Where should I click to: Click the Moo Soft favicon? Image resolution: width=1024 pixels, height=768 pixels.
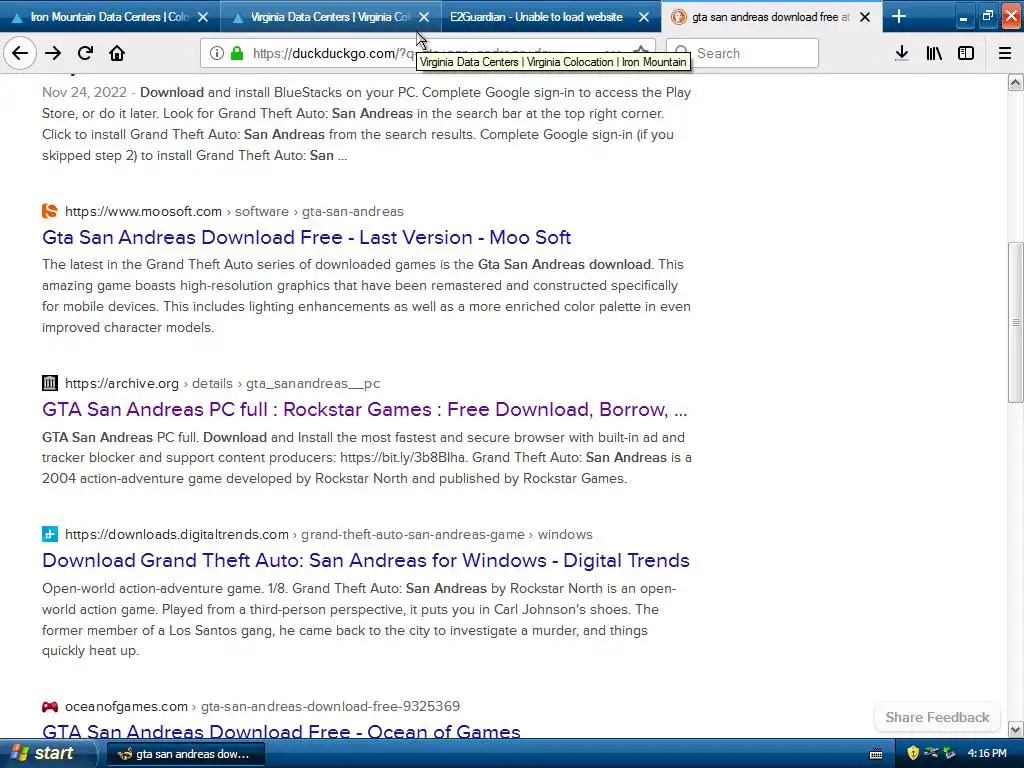click(x=50, y=211)
